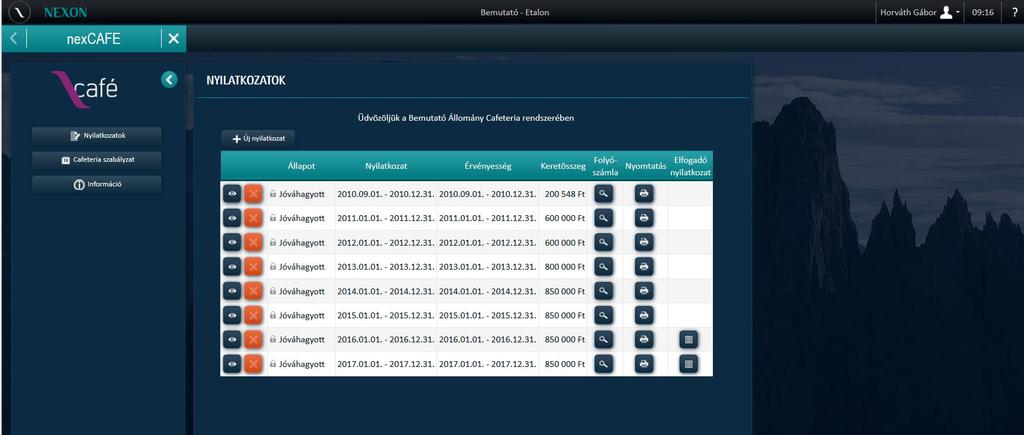1024x435 pixels.
Task: Open Folyószámla for the 200 548 Ft row
Action: click(x=603, y=193)
